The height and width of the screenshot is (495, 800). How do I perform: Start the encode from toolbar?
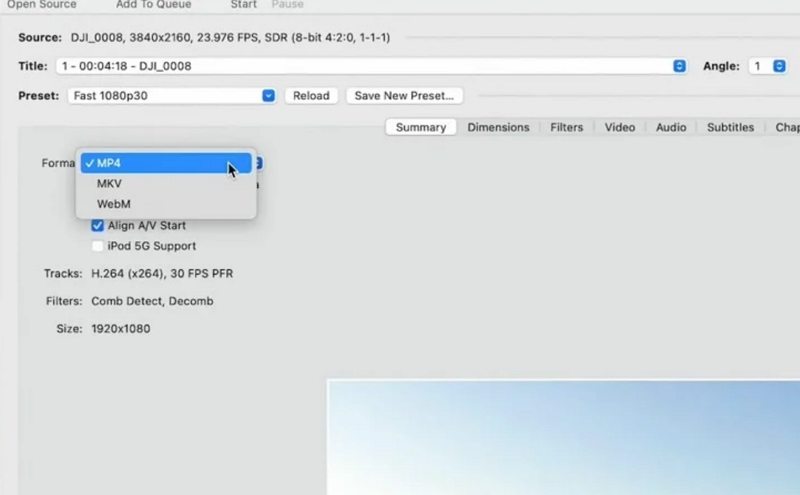click(243, 5)
